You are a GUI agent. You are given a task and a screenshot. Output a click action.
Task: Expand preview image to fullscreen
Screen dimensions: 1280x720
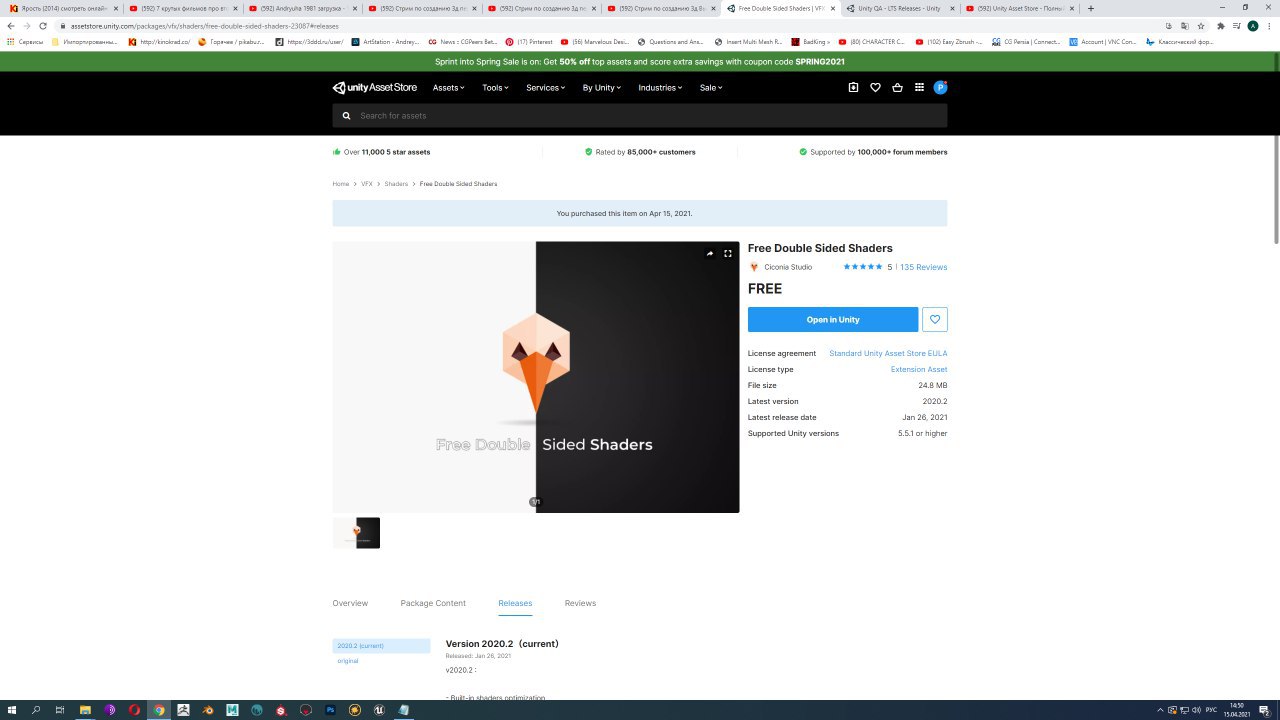(728, 254)
